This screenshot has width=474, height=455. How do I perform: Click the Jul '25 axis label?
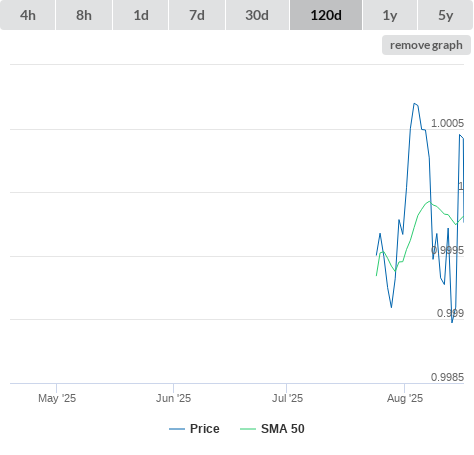pyautogui.click(x=287, y=398)
